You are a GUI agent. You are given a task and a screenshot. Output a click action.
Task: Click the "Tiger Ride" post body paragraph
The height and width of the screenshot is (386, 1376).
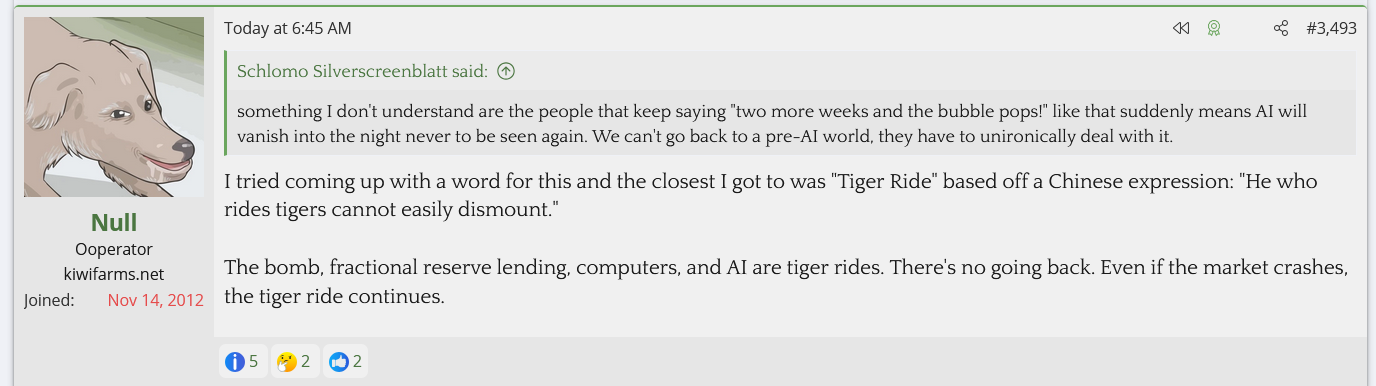click(771, 196)
